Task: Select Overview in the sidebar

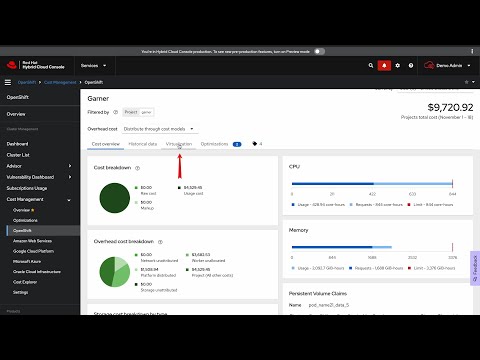Action: (x=16, y=114)
